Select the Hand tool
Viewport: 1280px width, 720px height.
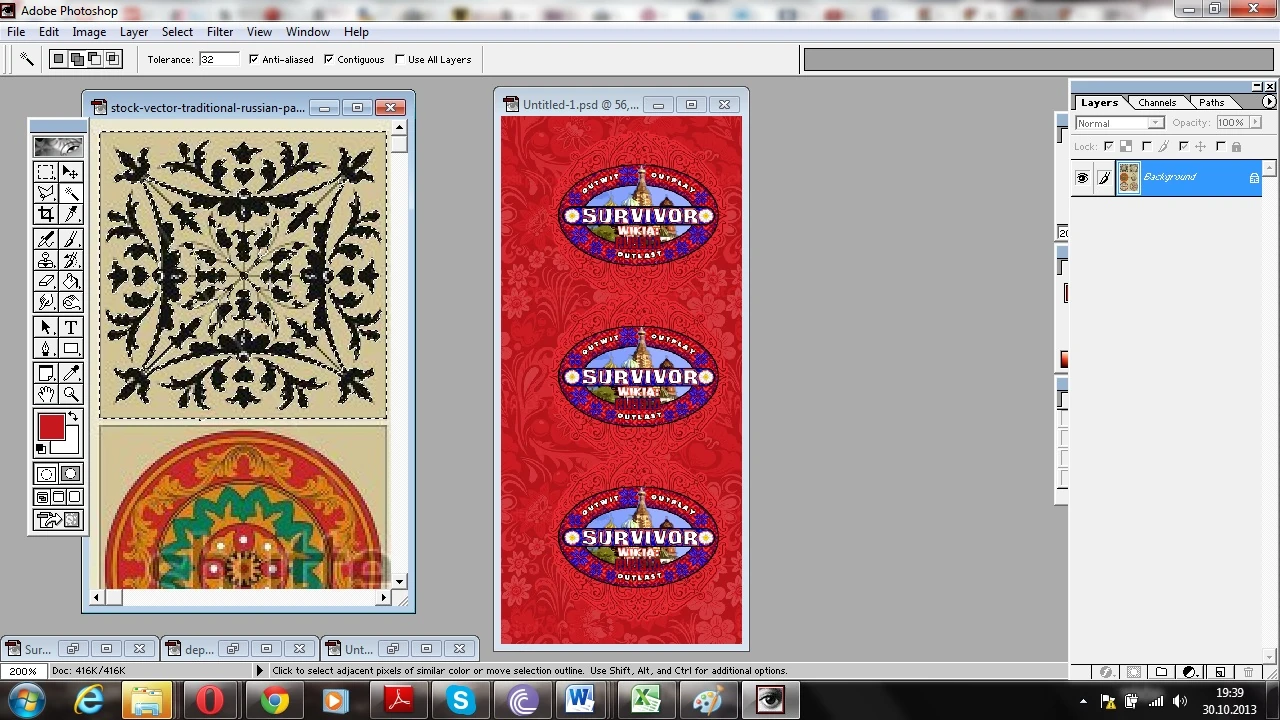46,394
